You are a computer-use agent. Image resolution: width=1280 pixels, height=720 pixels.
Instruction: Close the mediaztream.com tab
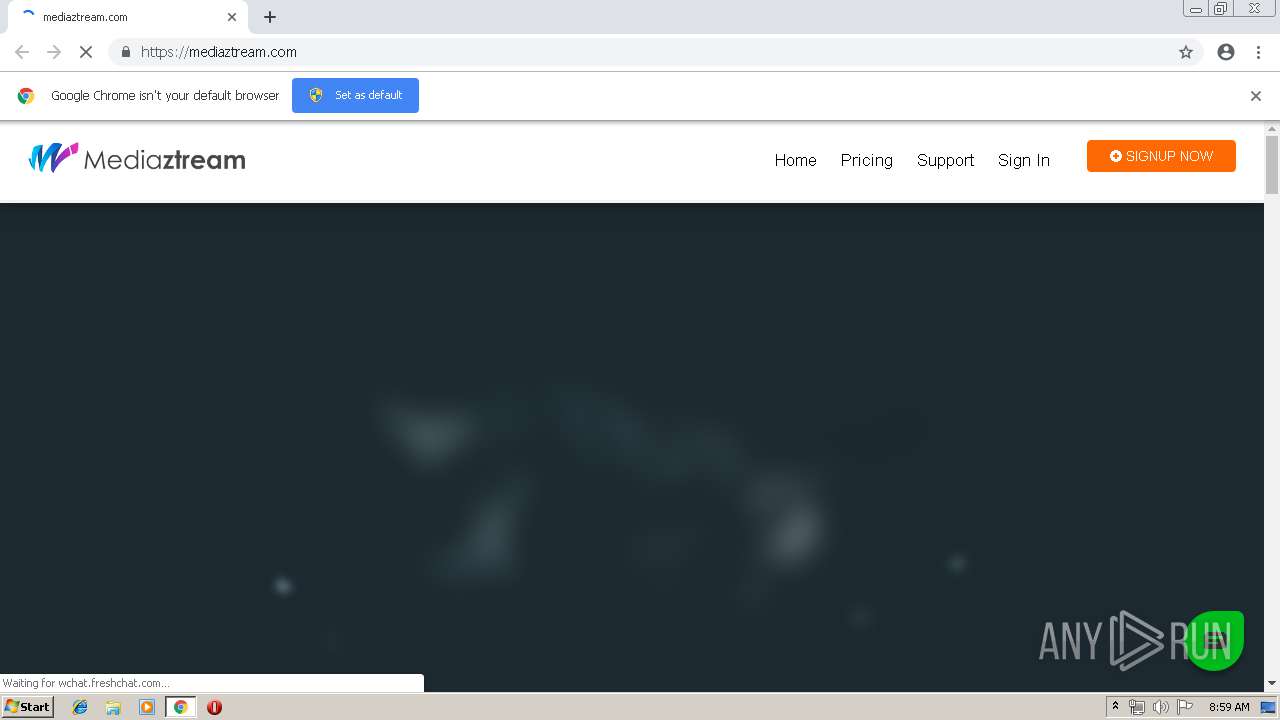pos(232,17)
